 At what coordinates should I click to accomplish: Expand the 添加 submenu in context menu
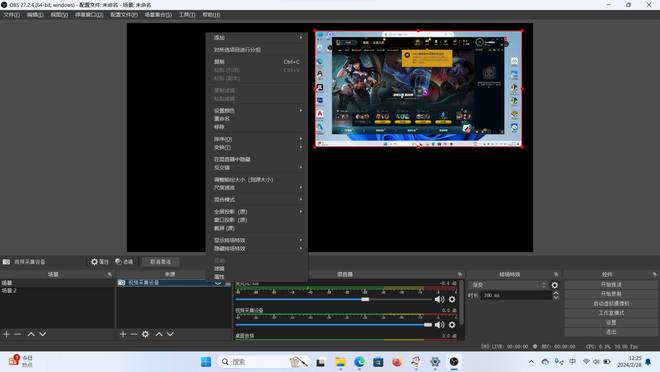tap(257, 38)
